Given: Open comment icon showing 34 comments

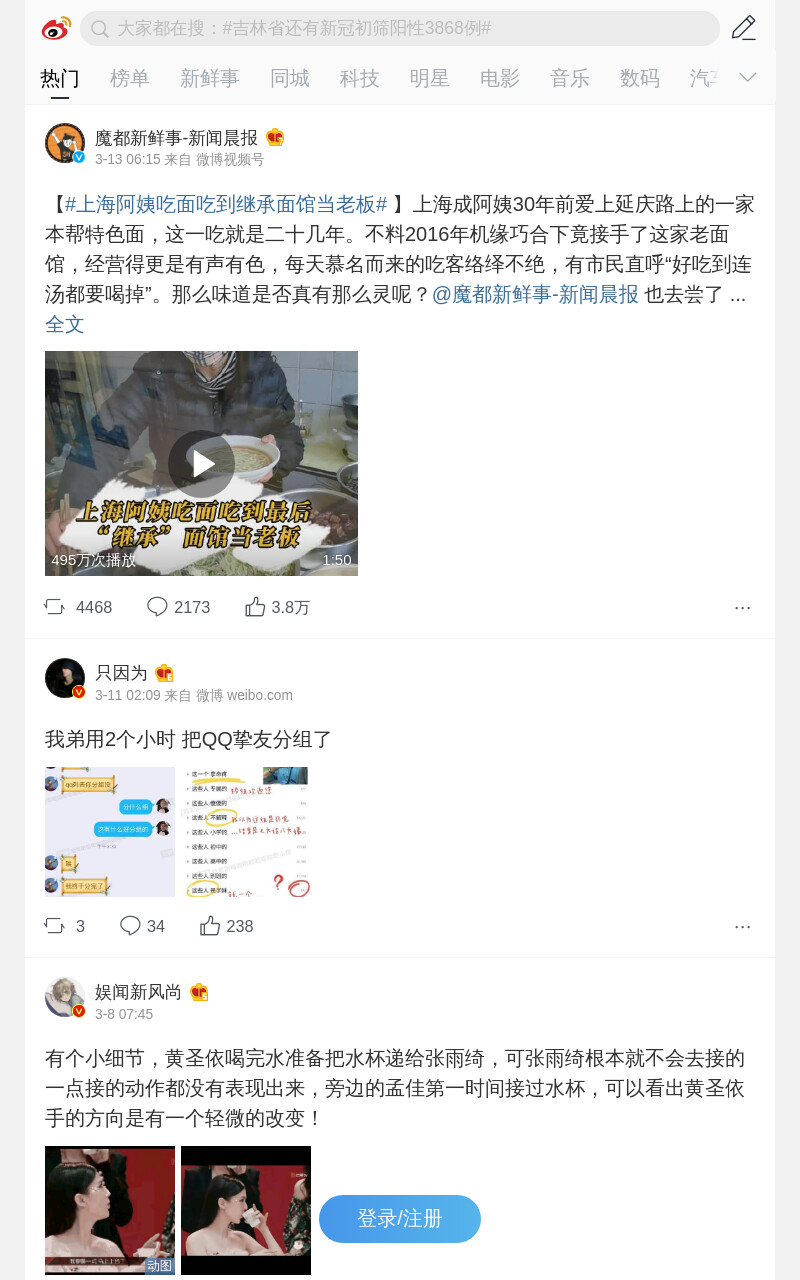Looking at the screenshot, I should [x=142, y=926].
